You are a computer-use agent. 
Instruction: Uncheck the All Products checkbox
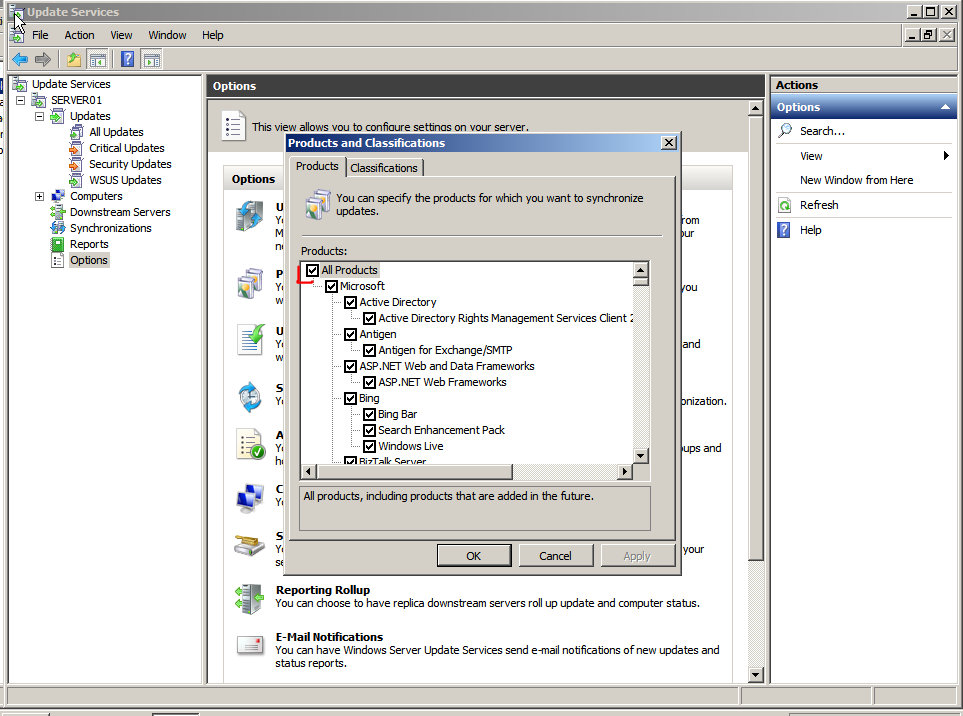(313, 270)
